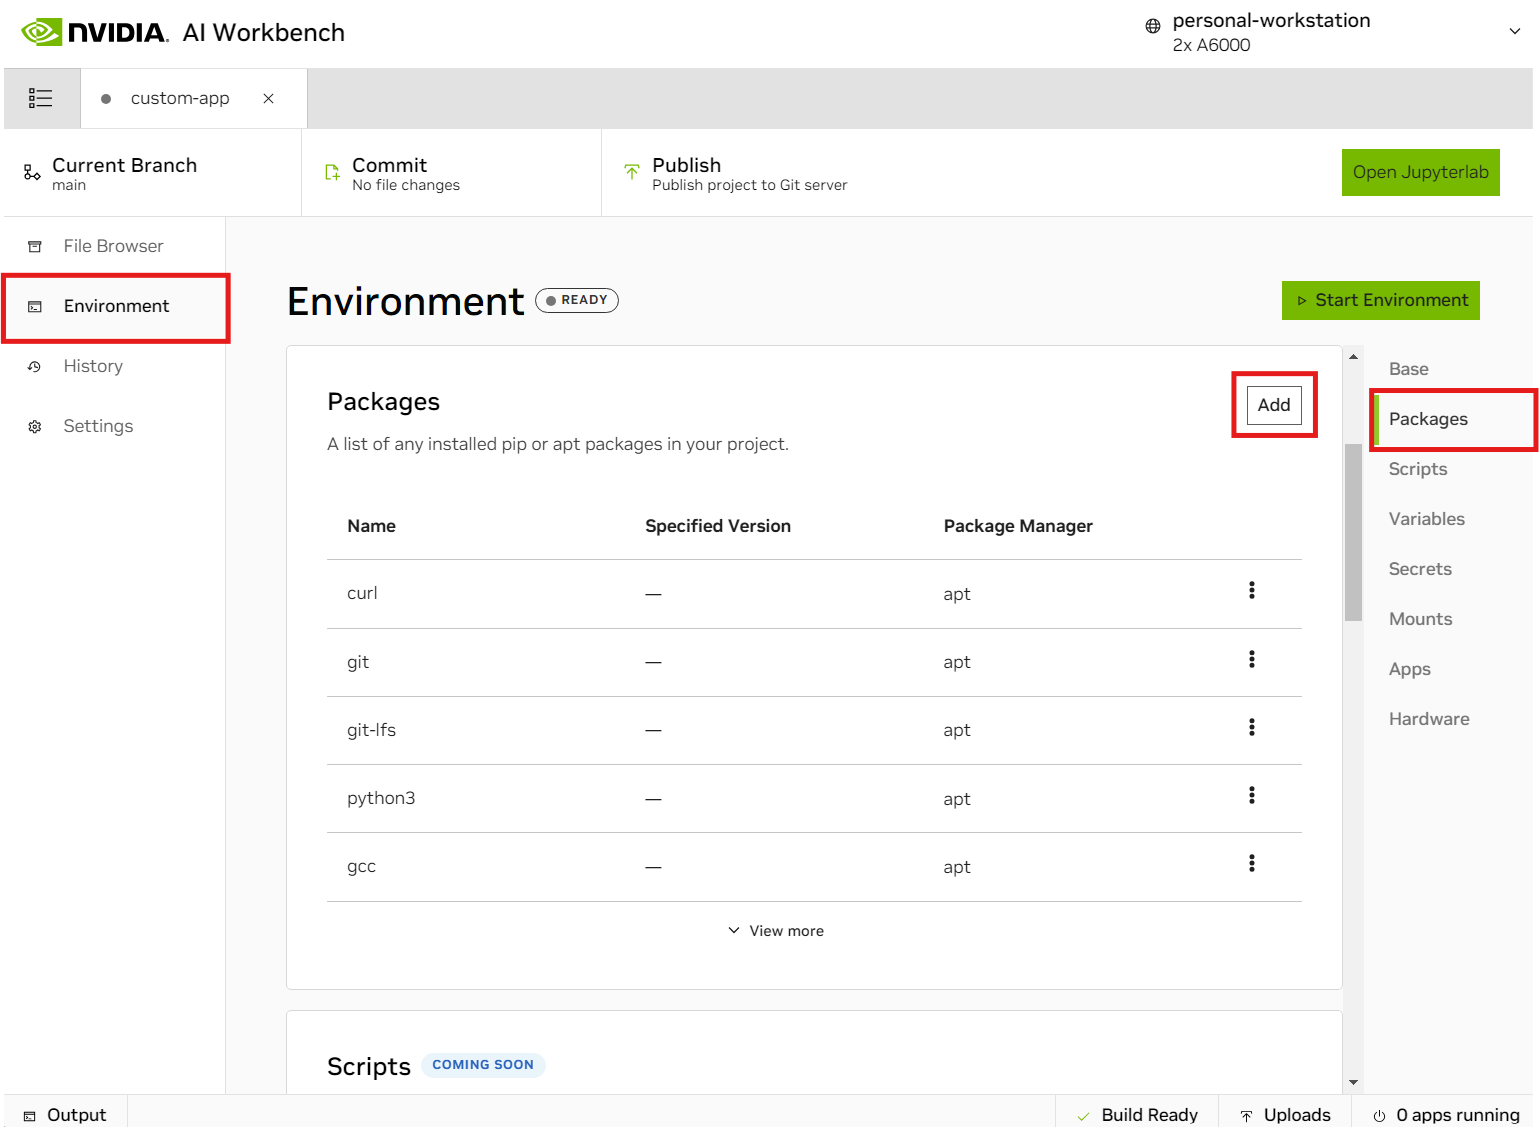Open the Commit panel
The height and width of the screenshot is (1127, 1539).
click(x=451, y=172)
